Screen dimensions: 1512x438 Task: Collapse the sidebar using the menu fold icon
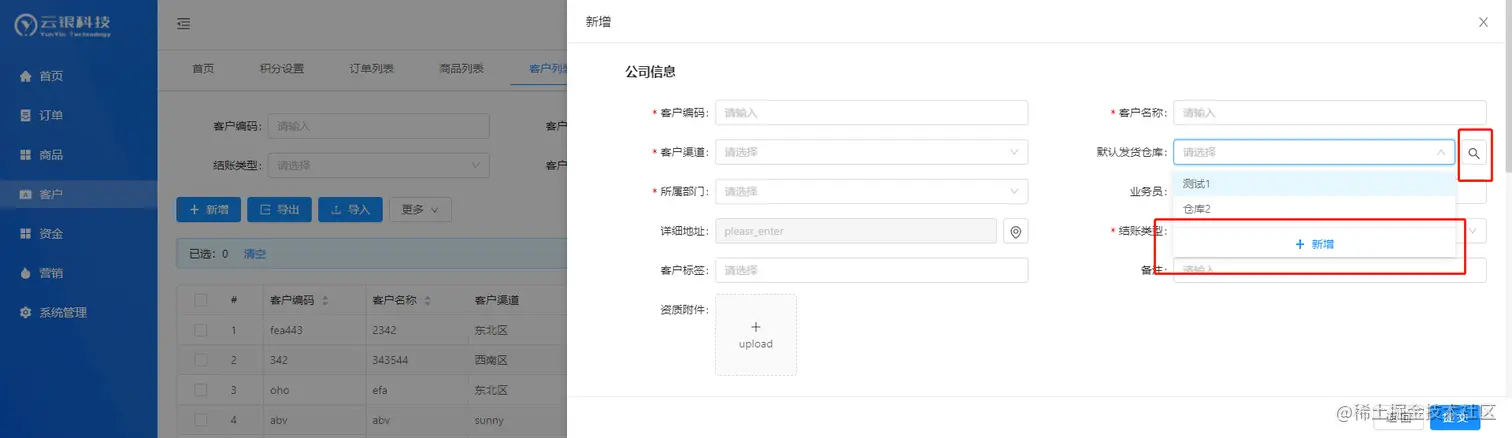(184, 24)
